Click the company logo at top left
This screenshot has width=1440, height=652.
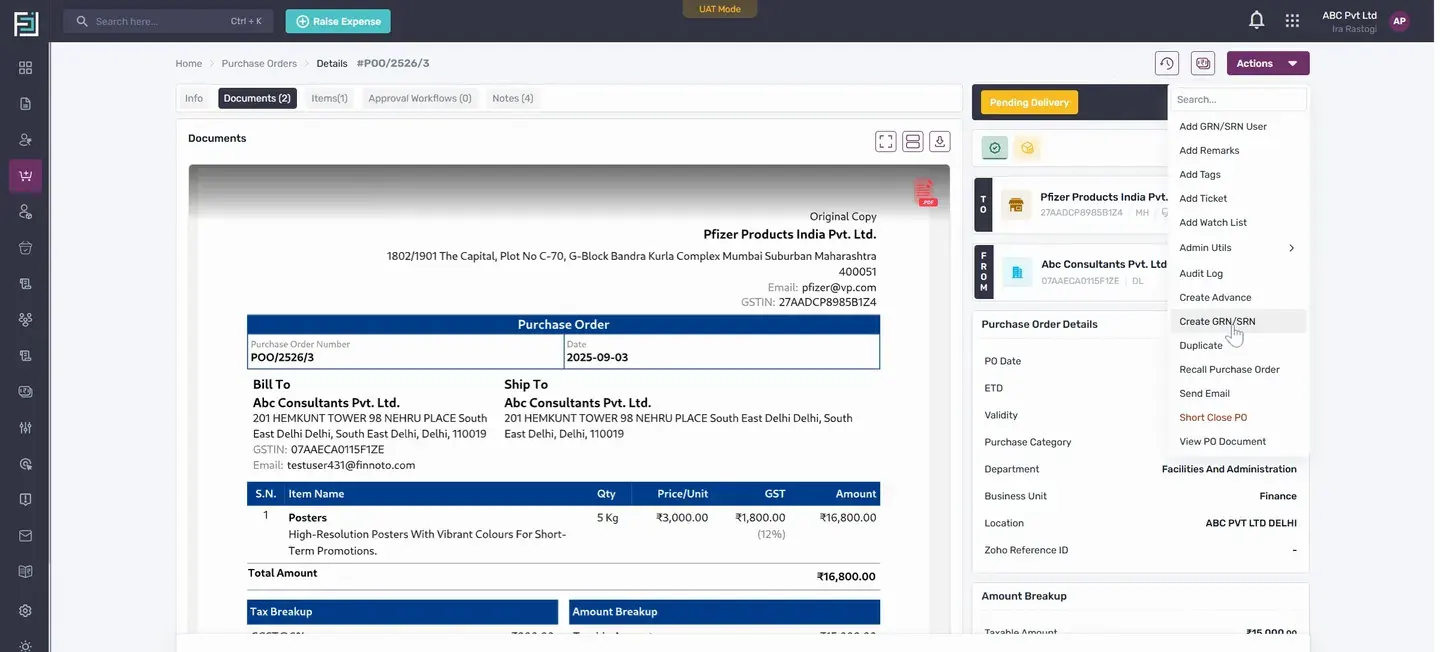pyautogui.click(x=26, y=23)
